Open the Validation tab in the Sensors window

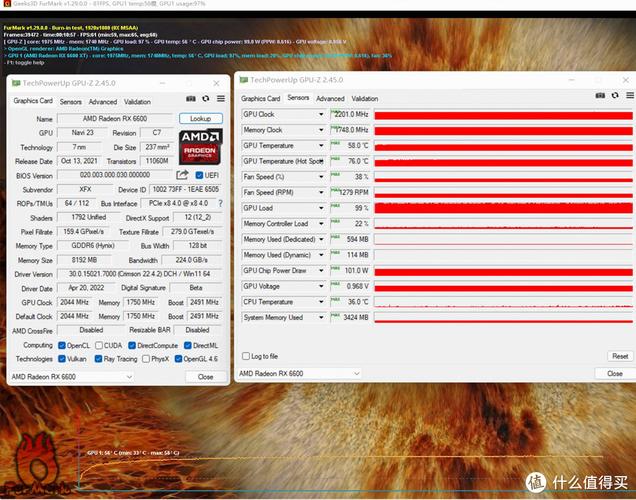click(364, 99)
